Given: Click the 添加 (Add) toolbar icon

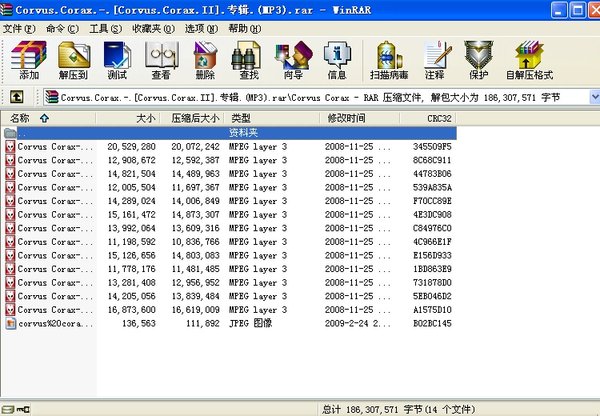Looking at the screenshot, I should pos(29,60).
